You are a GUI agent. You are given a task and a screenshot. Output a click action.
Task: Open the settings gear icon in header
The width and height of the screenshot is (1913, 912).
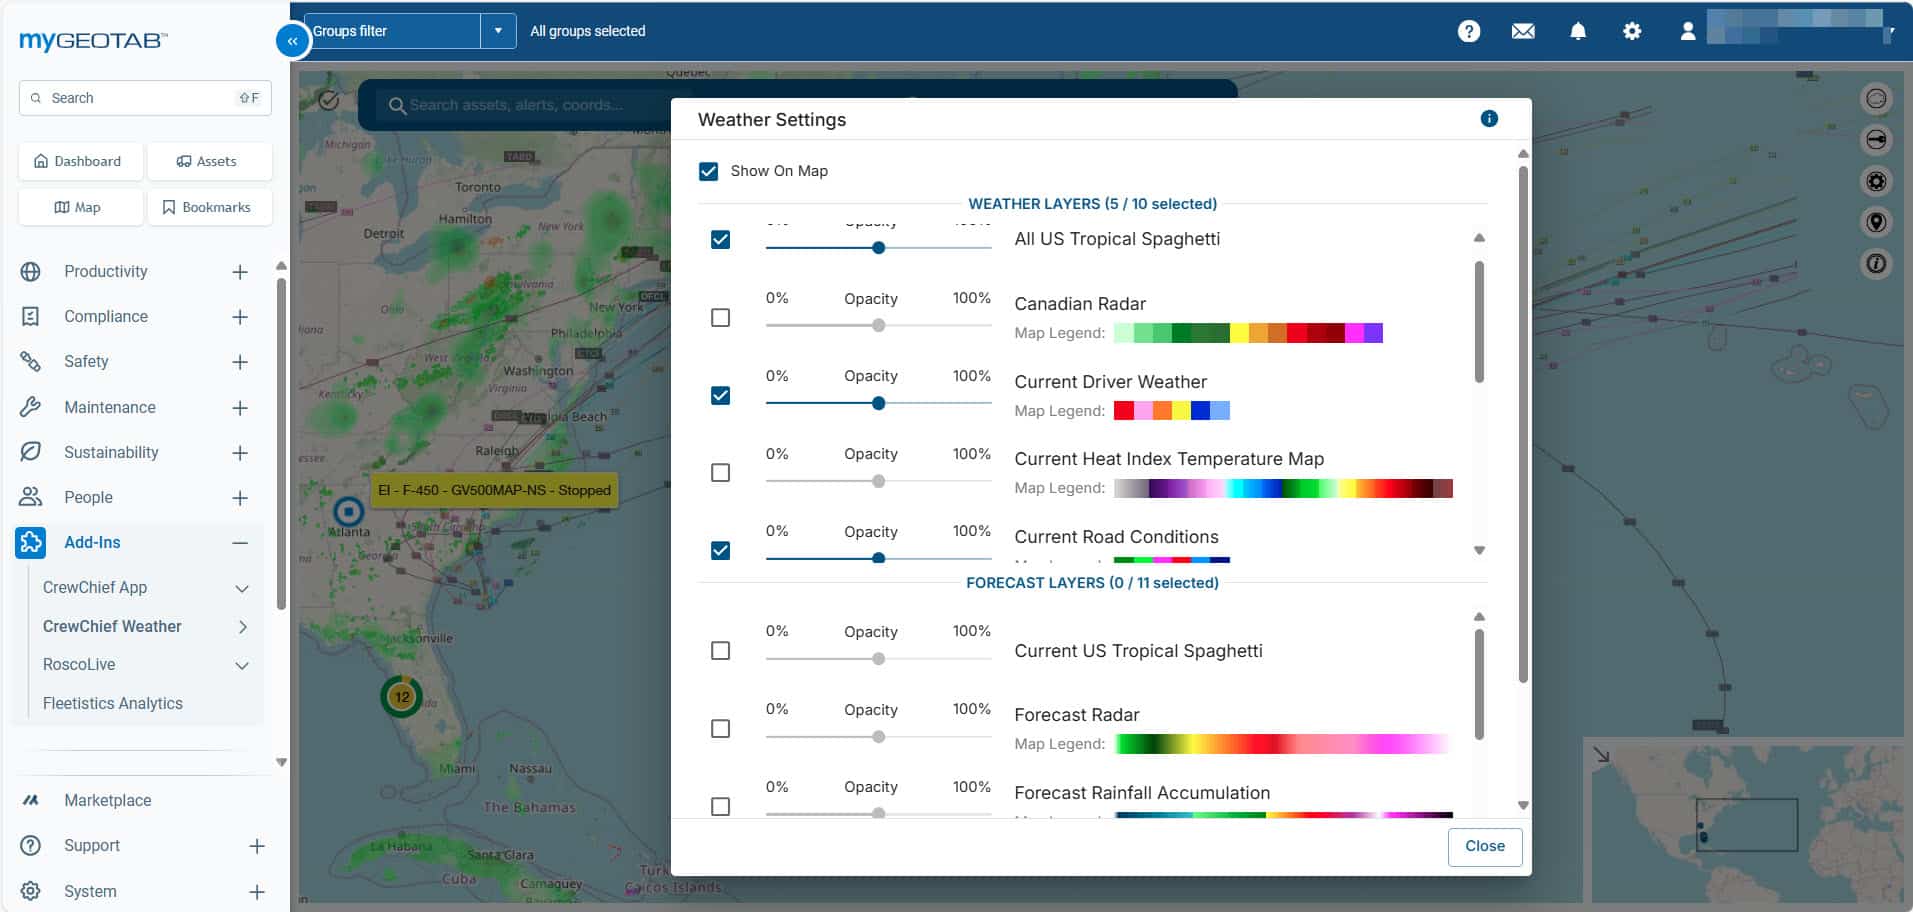pos(1632,31)
